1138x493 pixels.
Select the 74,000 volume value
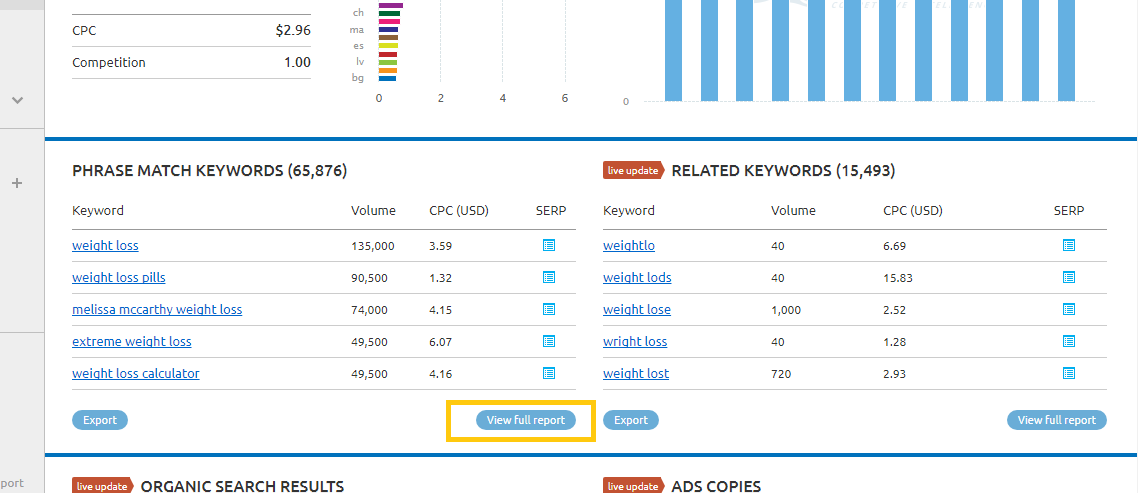tap(369, 310)
